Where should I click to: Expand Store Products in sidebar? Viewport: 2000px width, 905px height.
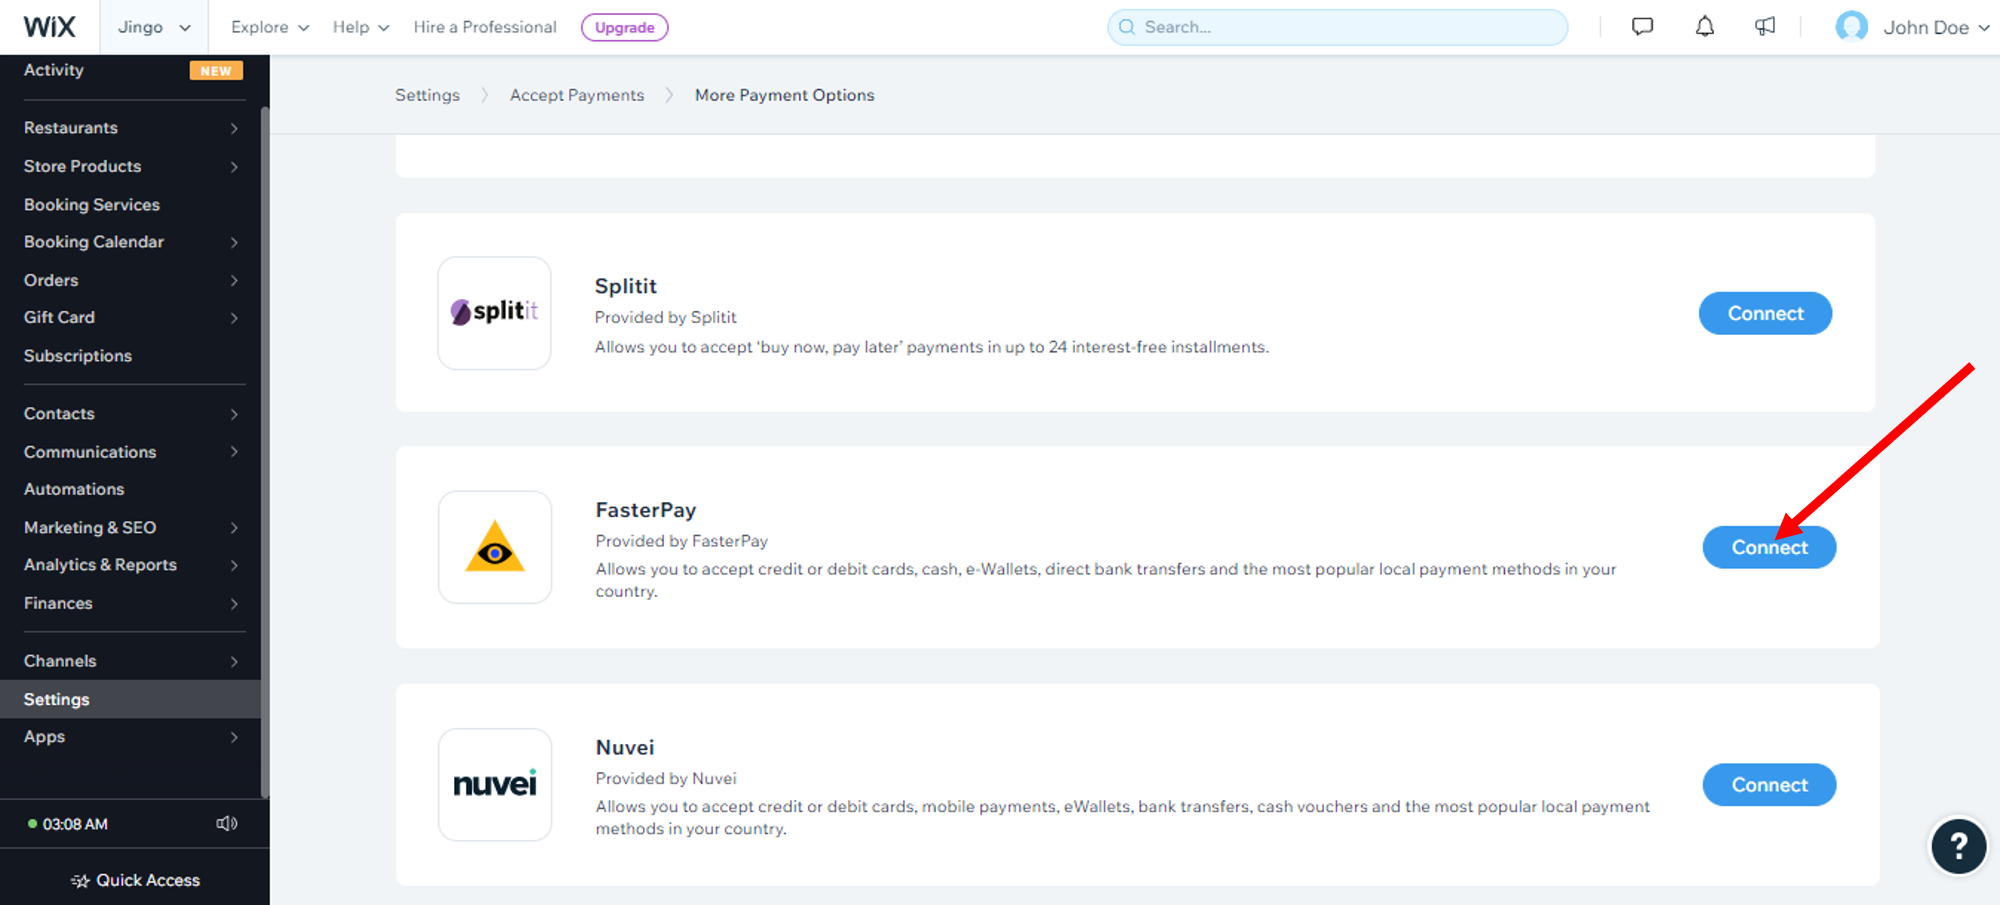pos(234,166)
